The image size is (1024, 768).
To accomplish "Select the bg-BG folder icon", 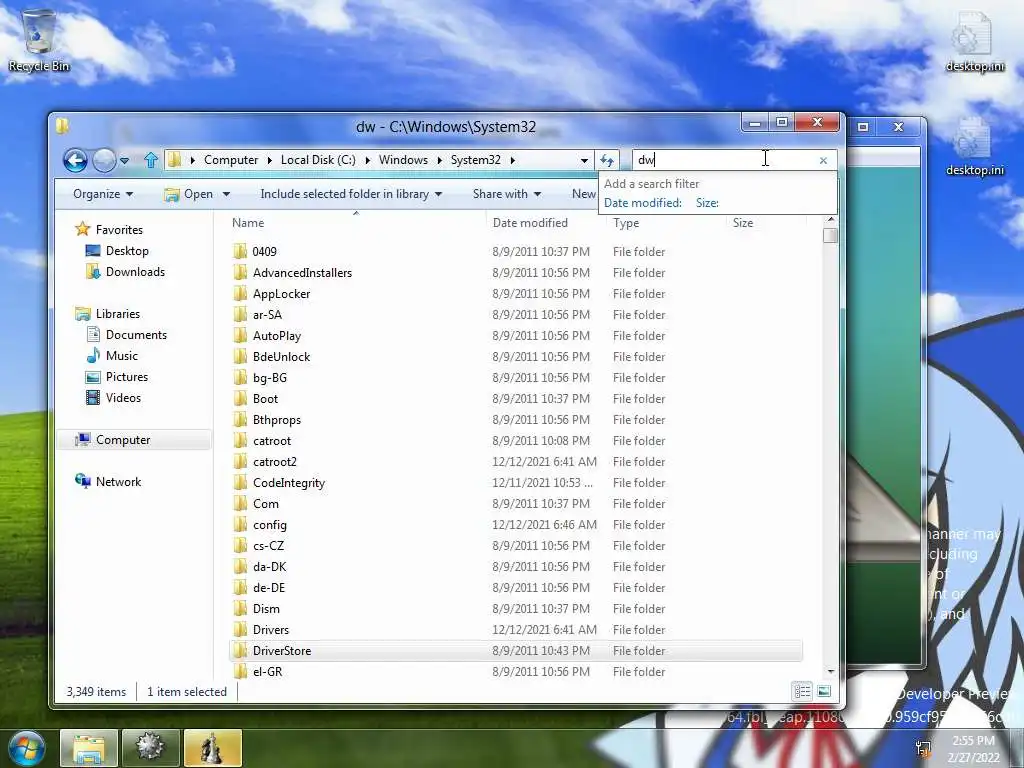I will [x=240, y=377].
